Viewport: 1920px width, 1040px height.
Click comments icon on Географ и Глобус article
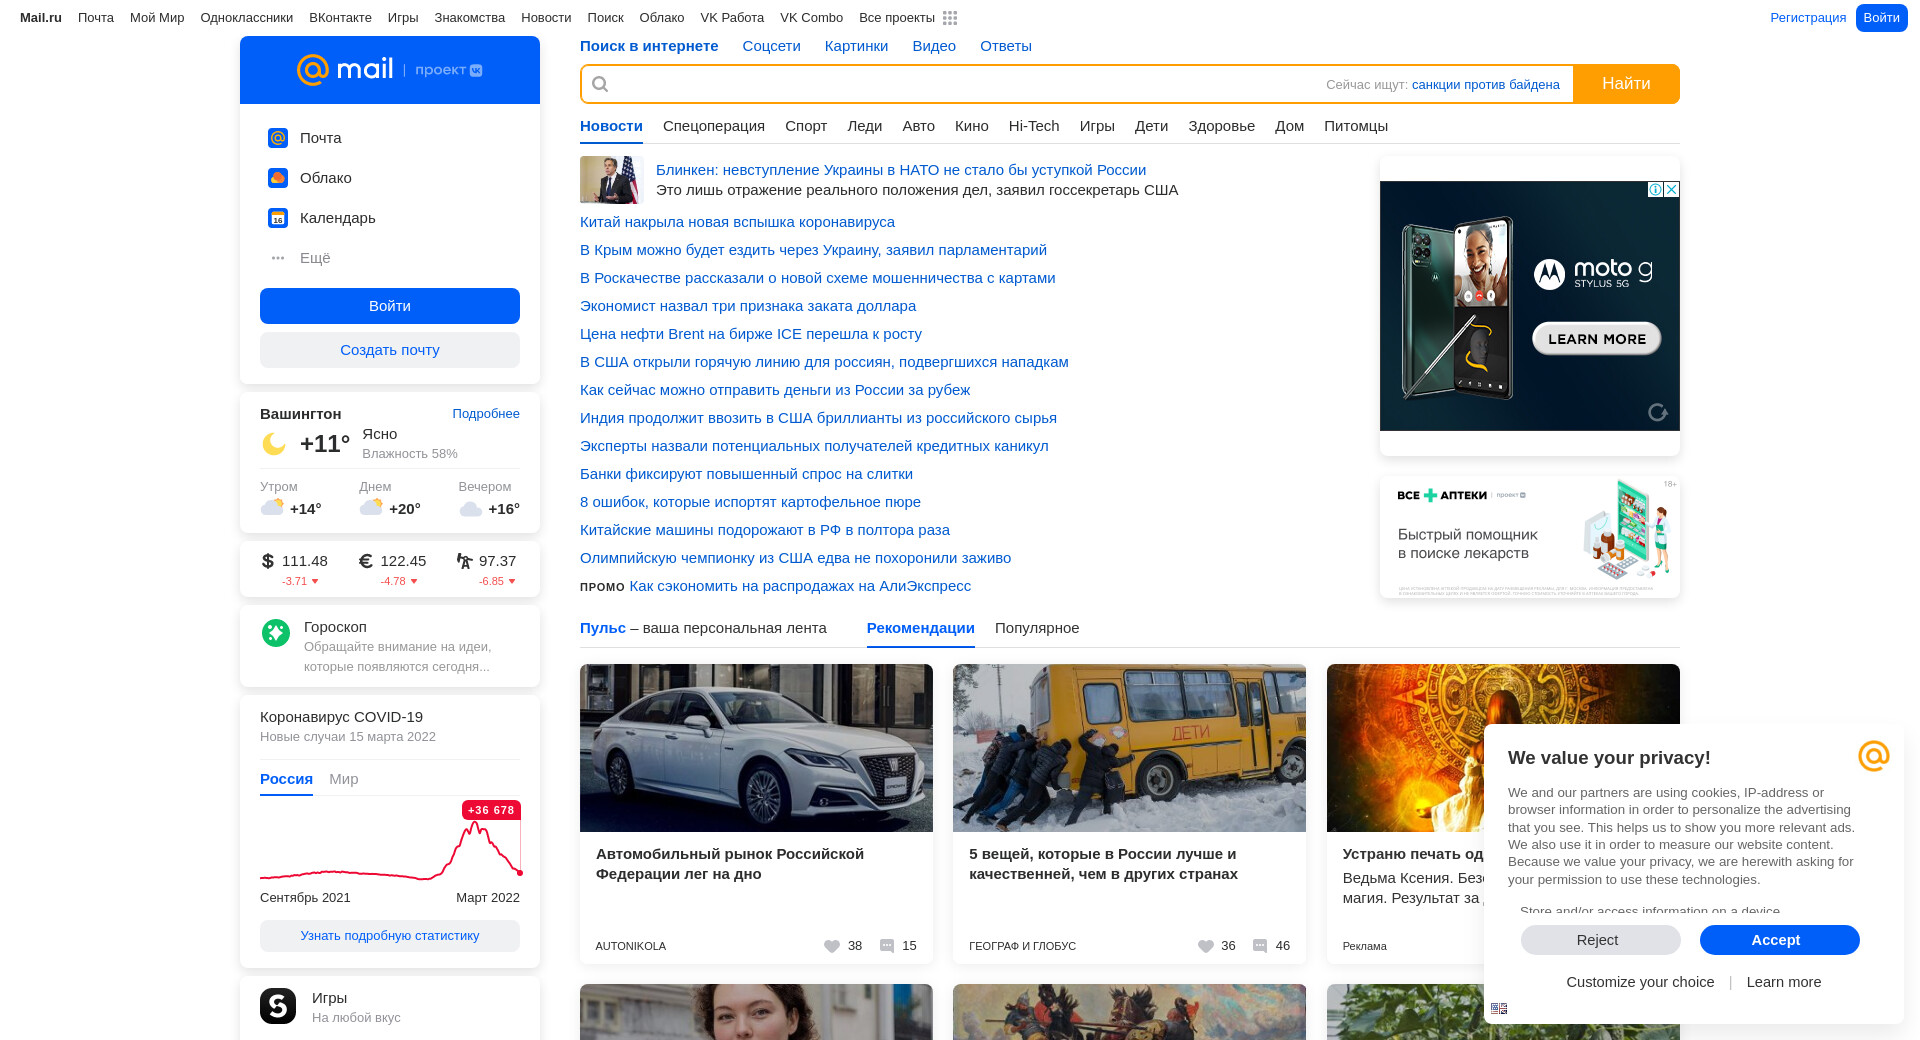click(1260, 946)
